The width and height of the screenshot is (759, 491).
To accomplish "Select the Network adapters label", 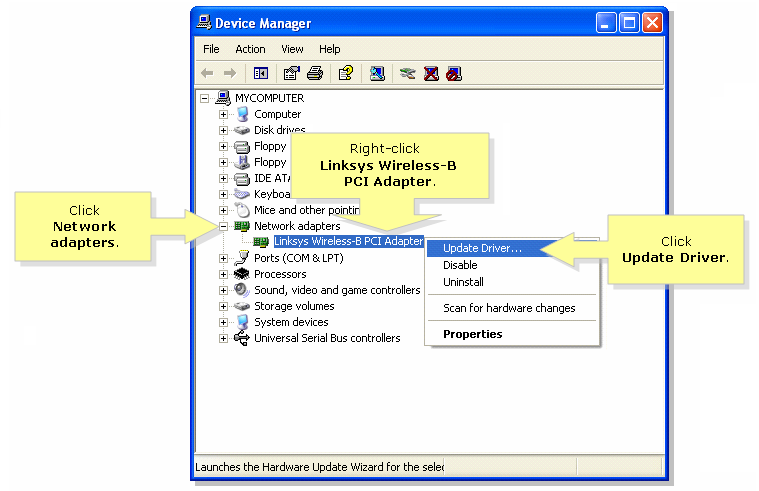I will tap(297, 226).
